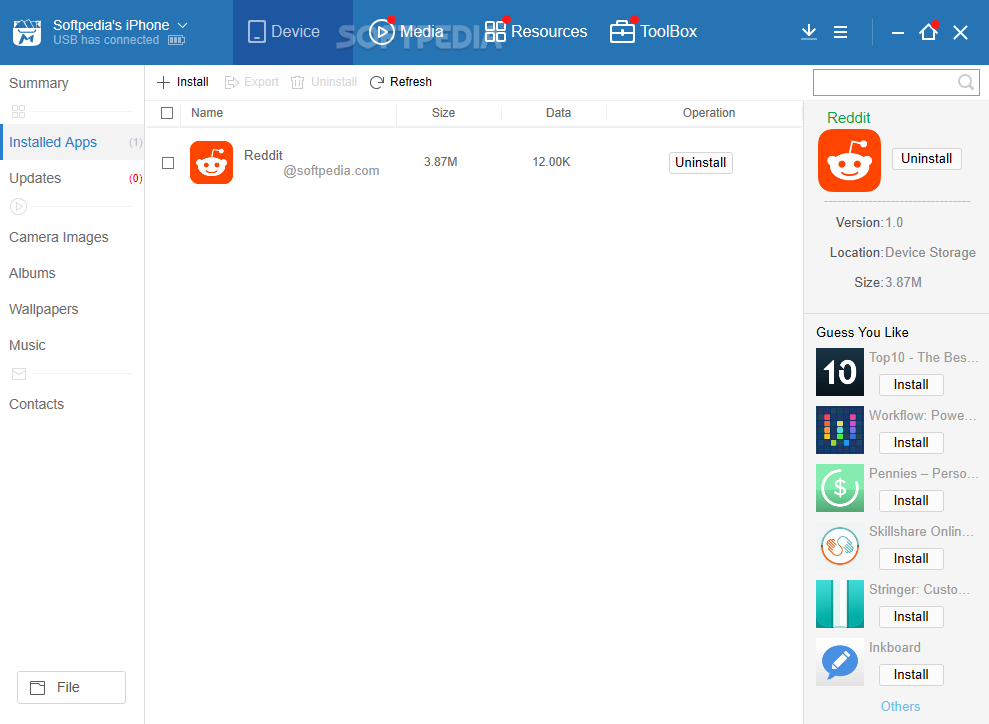Uninstall Reddit from the list row
This screenshot has width=989, height=724.
click(701, 163)
